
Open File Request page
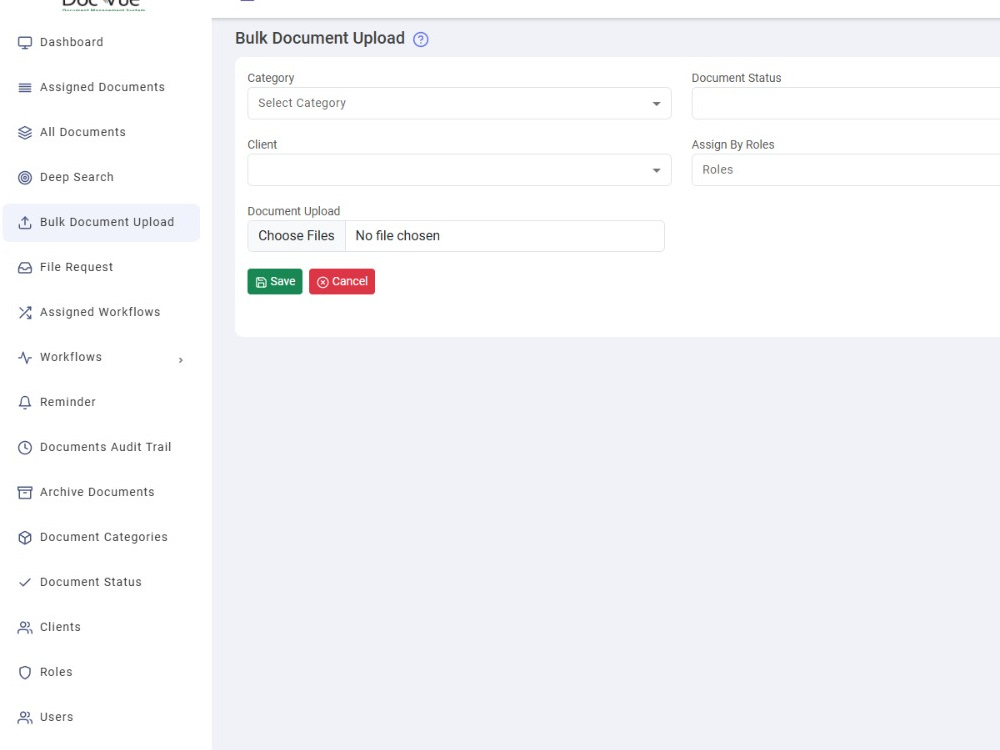[x=77, y=267]
